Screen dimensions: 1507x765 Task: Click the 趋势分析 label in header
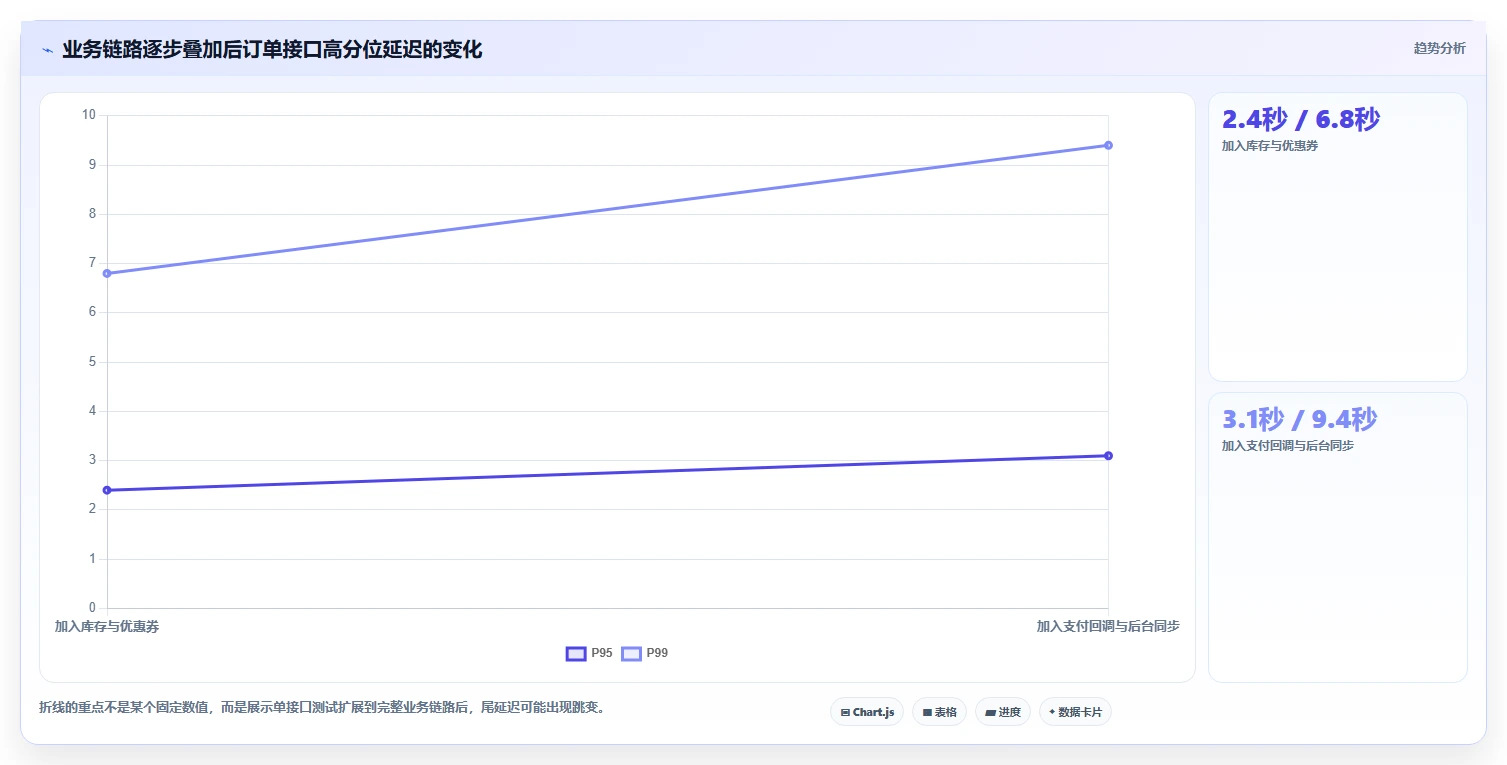click(x=1439, y=49)
